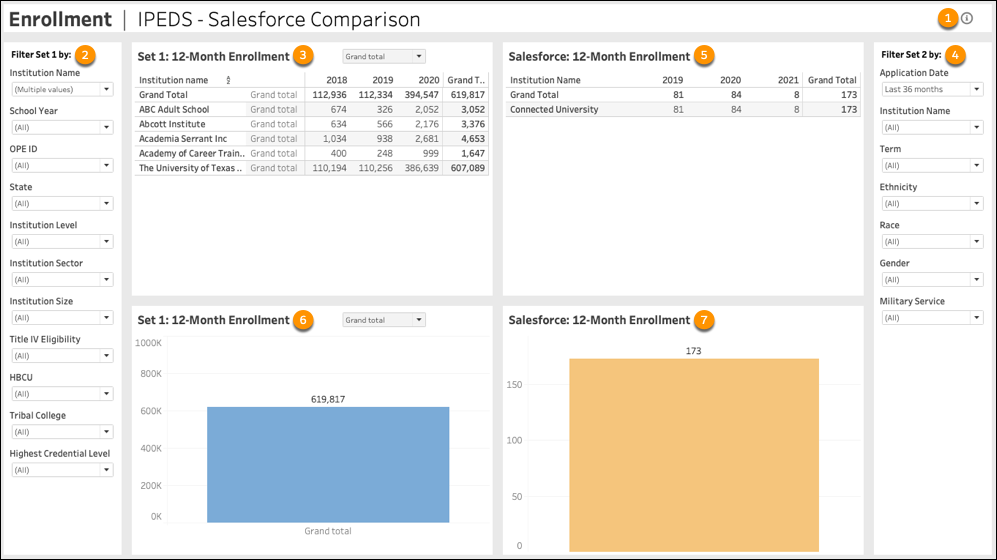Click the Institution name header in Set 1
The image size is (997, 560).
(174, 80)
